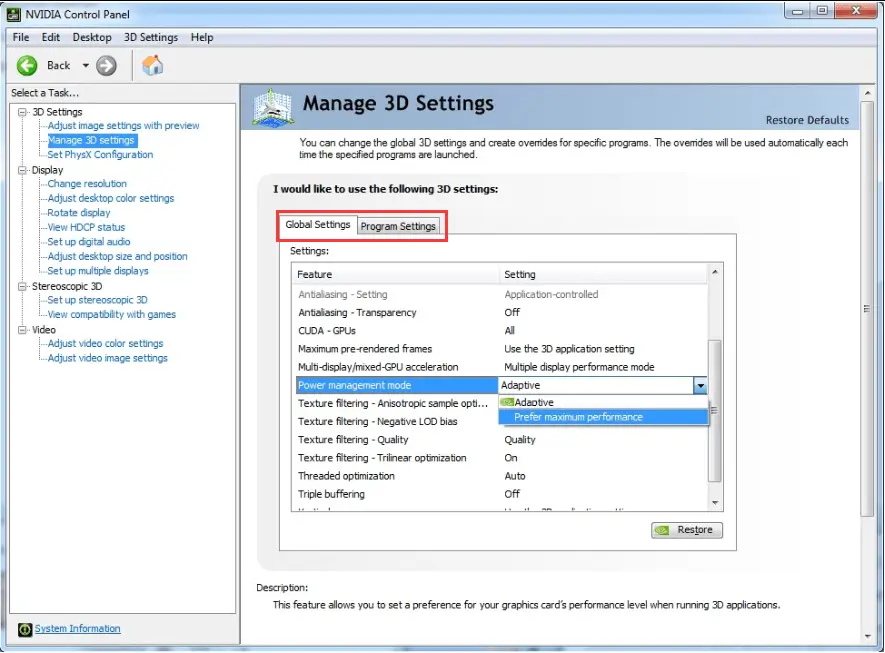Switch to the Program Settings tab
885x653 pixels.
click(x=398, y=226)
